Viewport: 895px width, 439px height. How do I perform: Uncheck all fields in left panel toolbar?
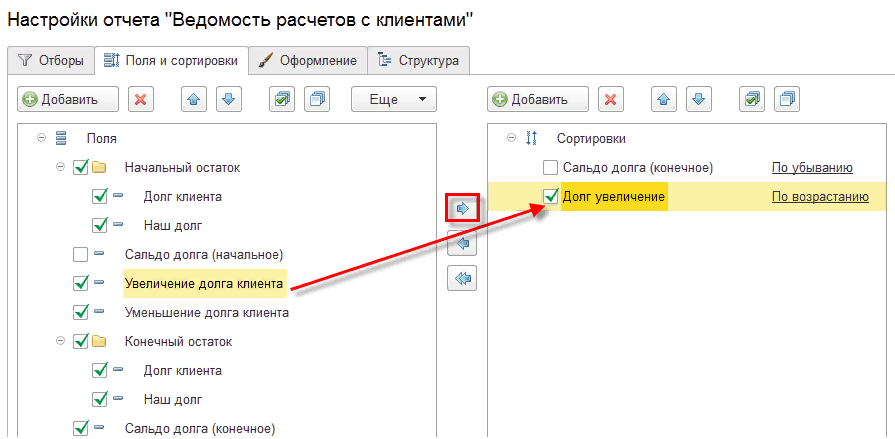[317, 99]
